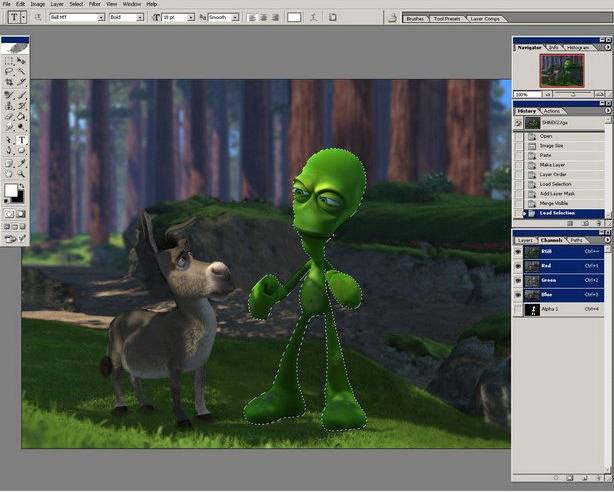Image resolution: width=614 pixels, height=492 pixels.
Task: Select the Brush tool
Action: coord(21,94)
